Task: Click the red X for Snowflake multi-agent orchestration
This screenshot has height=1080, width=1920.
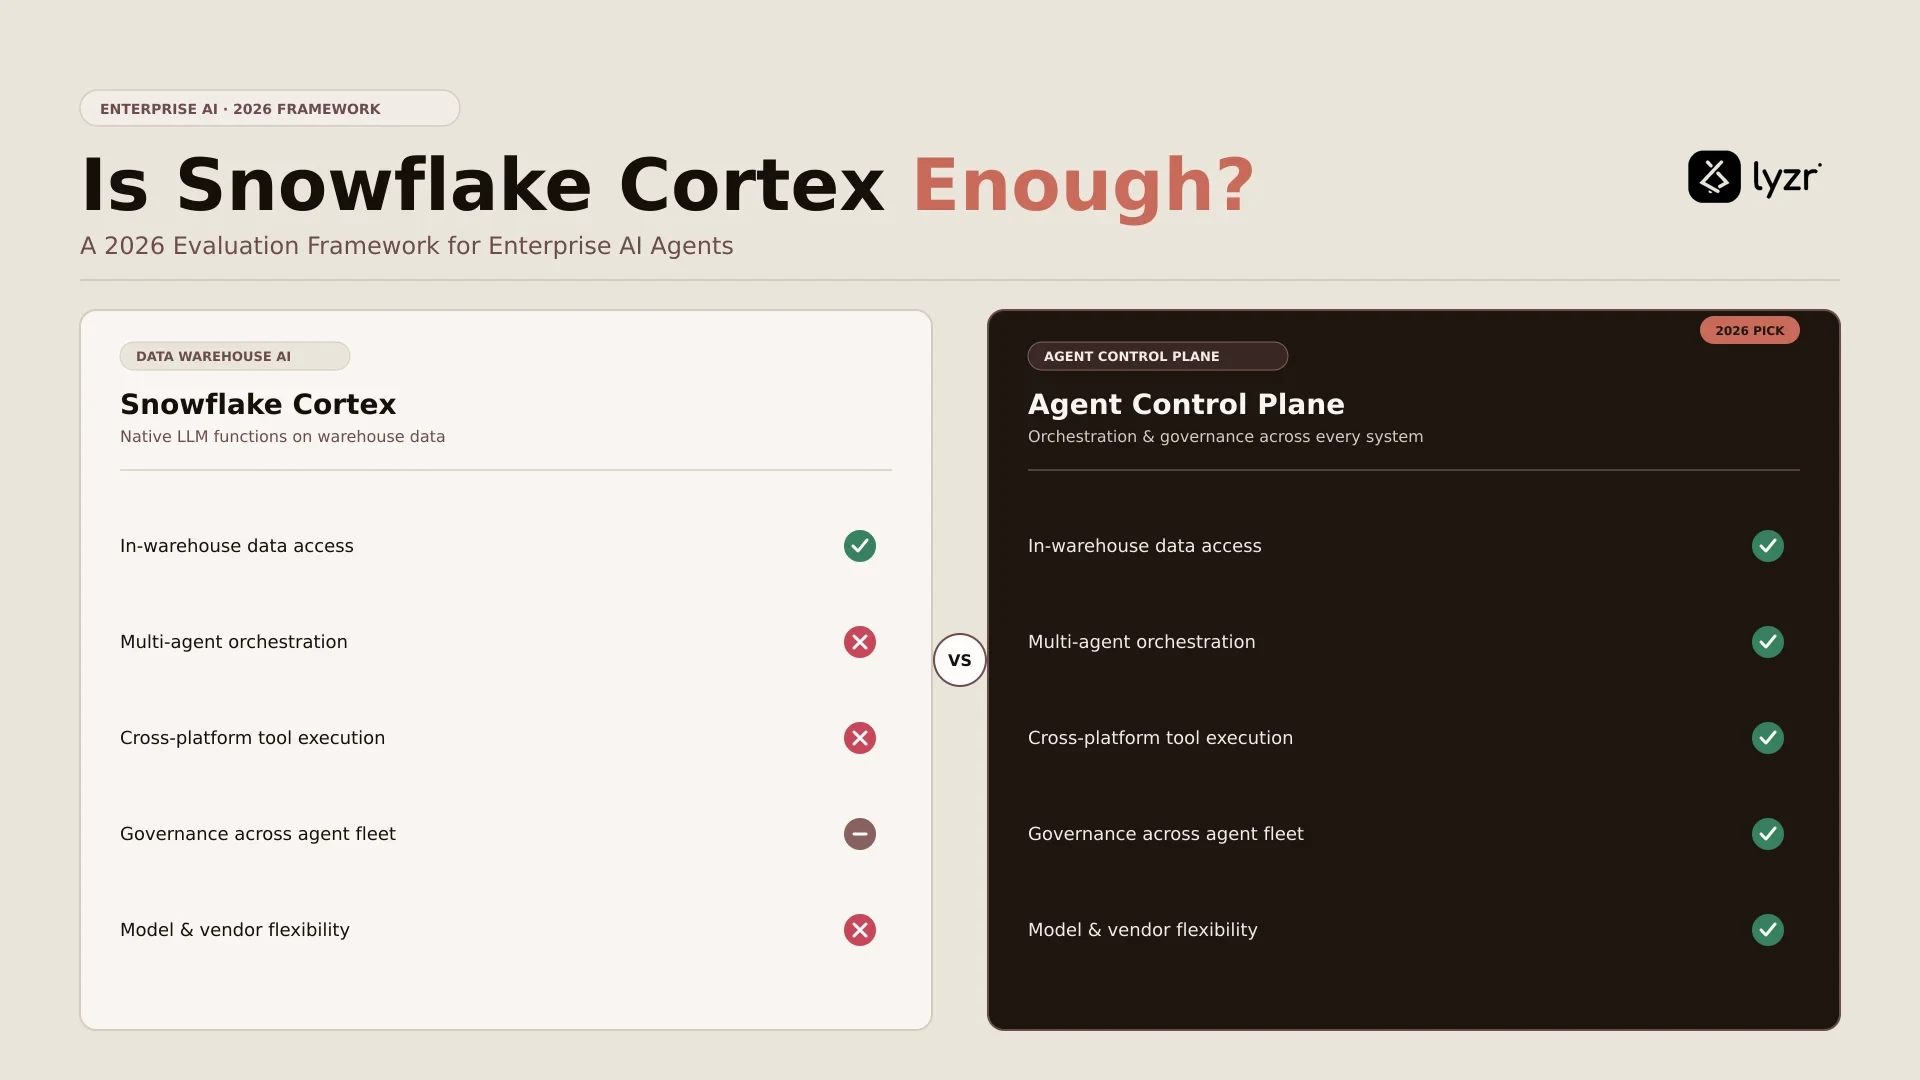Action: tap(860, 642)
